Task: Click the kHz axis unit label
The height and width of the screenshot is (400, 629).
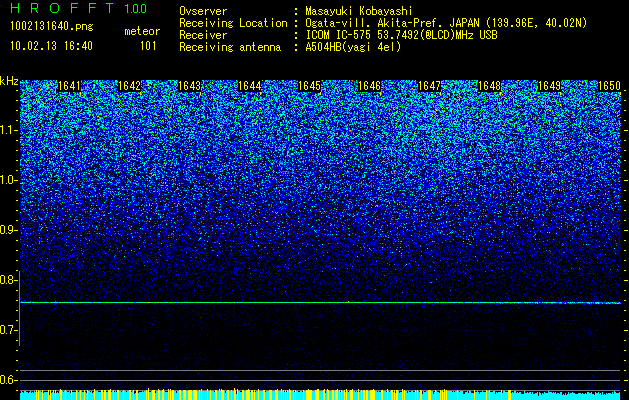Action: click(9, 81)
